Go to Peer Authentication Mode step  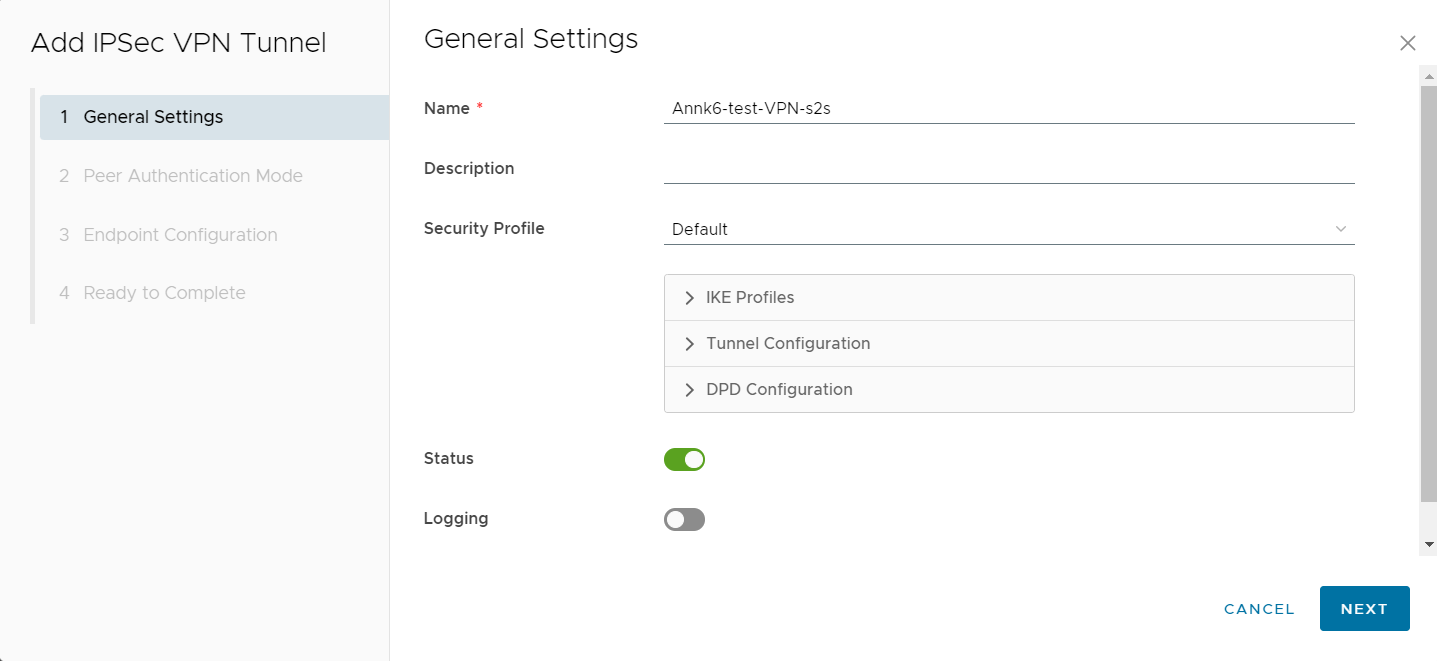tap(192, 176)
